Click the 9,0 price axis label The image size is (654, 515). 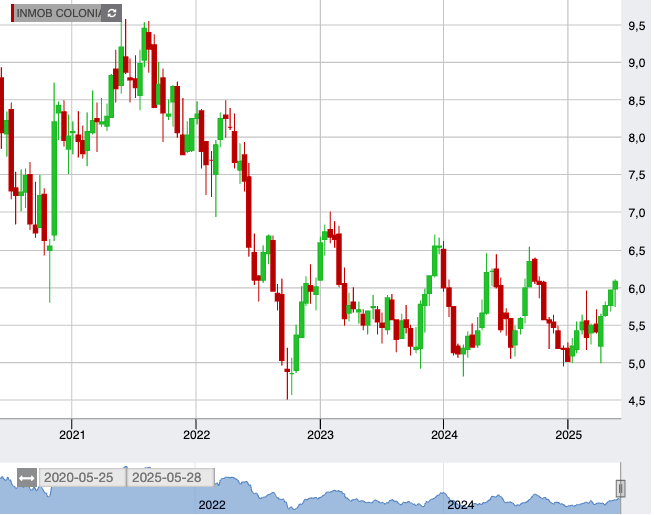(636, 63)
